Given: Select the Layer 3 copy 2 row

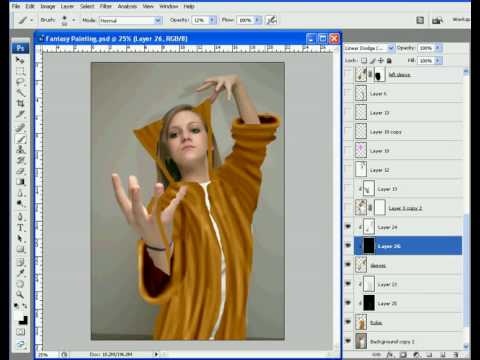Looking at the screenshot, I should coord(408,208).
